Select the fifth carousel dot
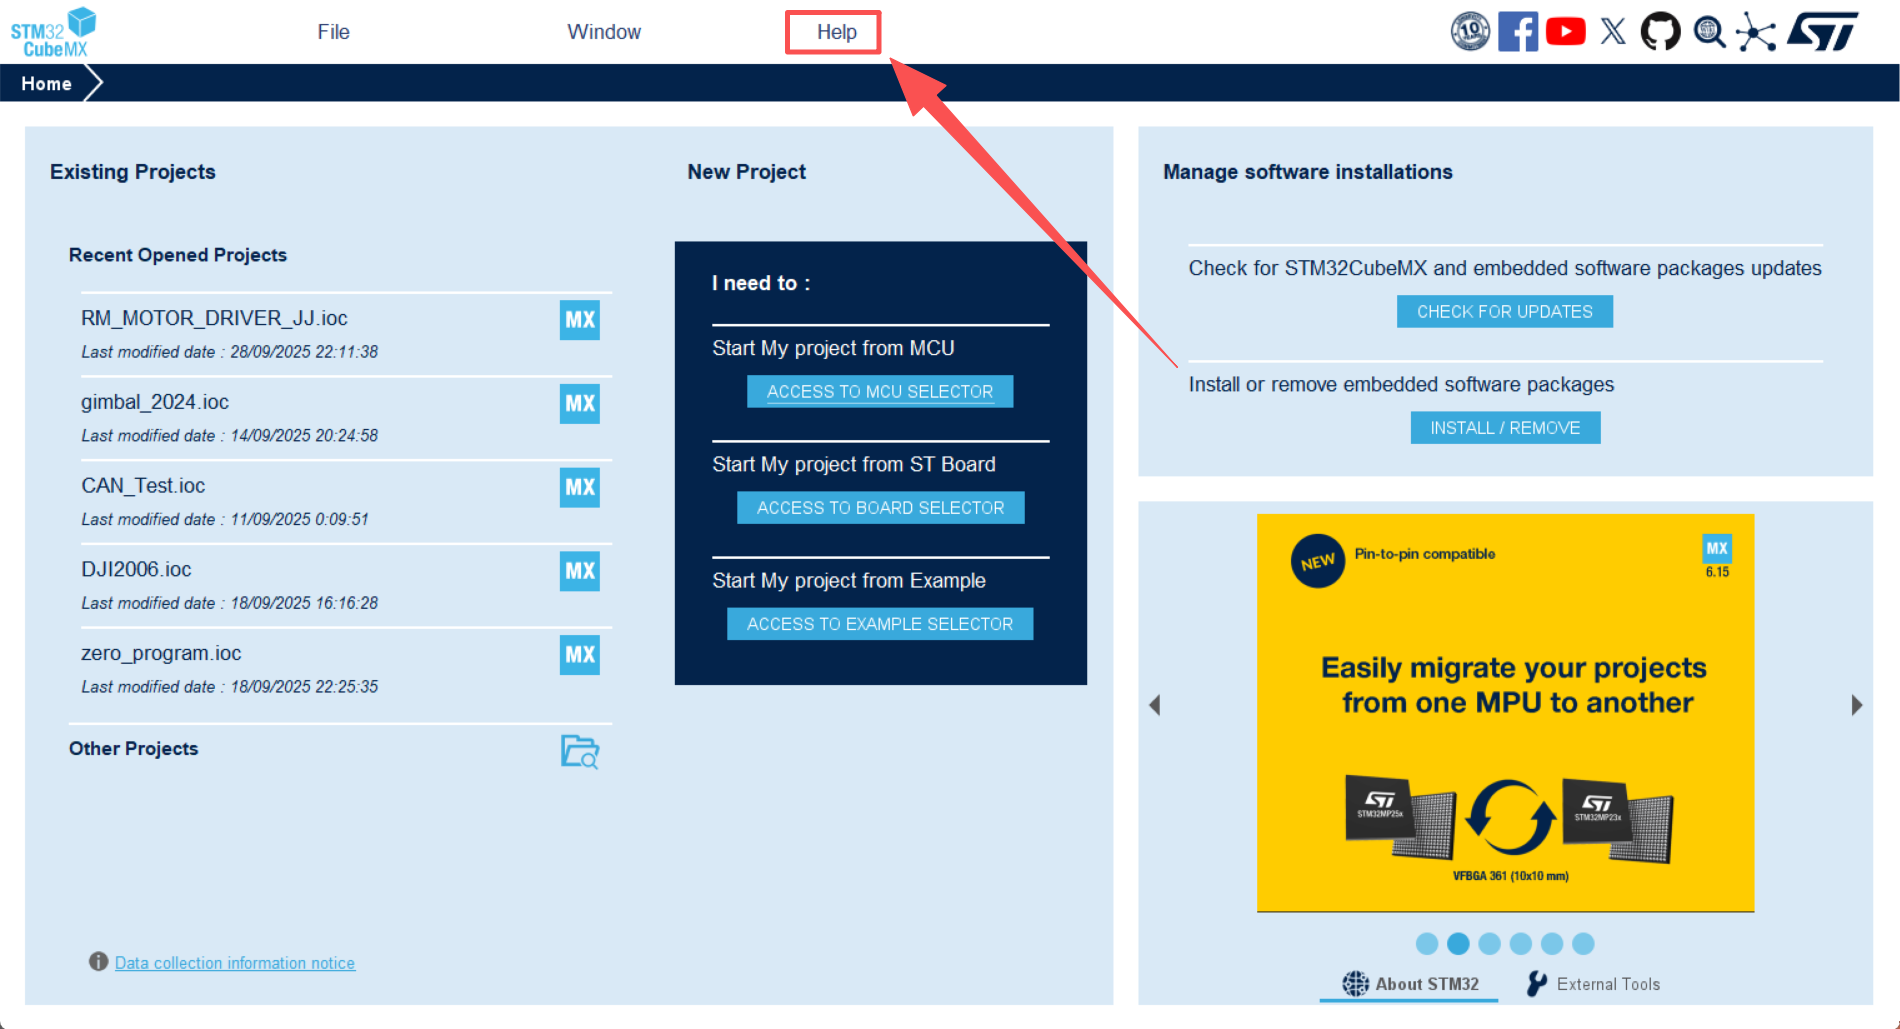This screenshot has height=1029, width=1900. coord(1552,943)
